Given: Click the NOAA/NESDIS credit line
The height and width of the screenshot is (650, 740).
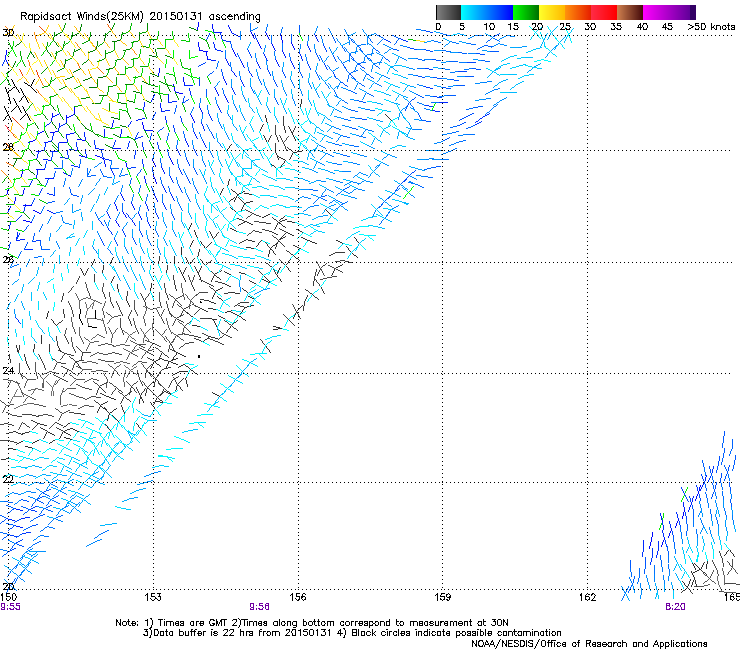Looking at the screenshot, I should click(x=589, y=644).
